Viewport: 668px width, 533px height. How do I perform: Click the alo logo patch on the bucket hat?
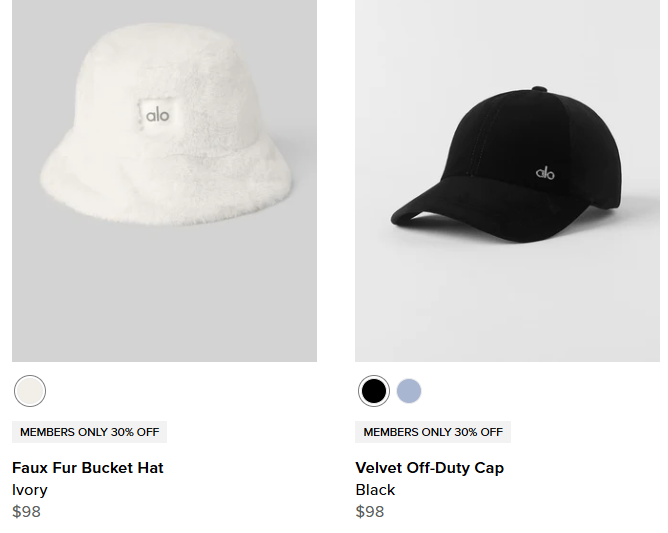click(x=156, y=115)
